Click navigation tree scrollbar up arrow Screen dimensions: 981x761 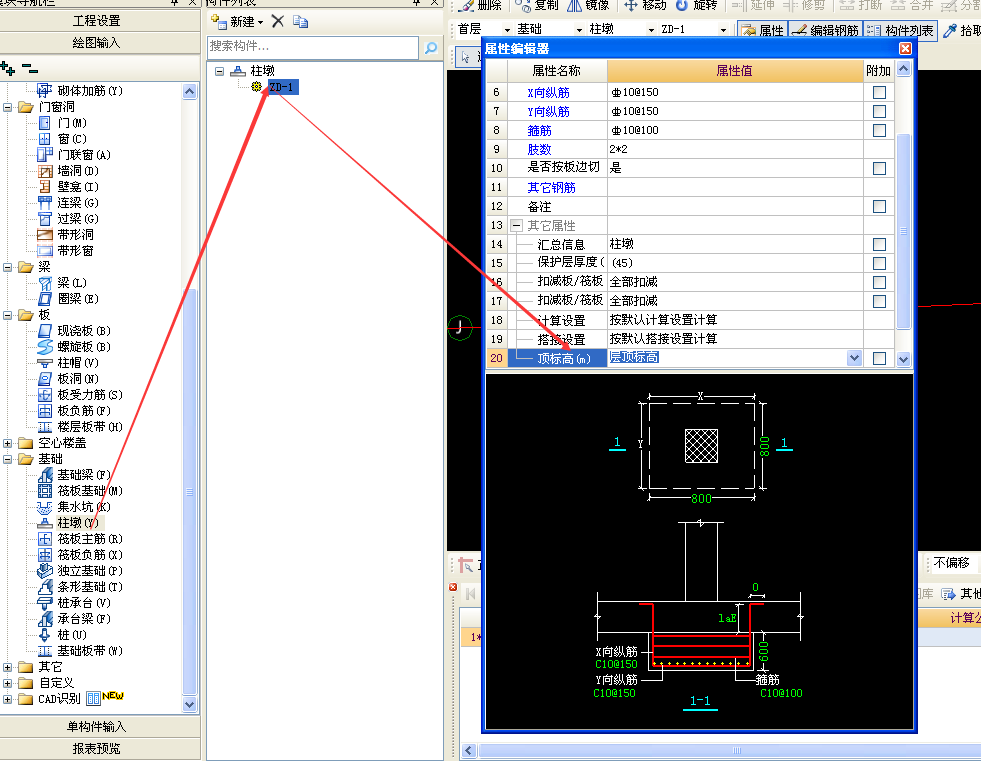[190, 92]
